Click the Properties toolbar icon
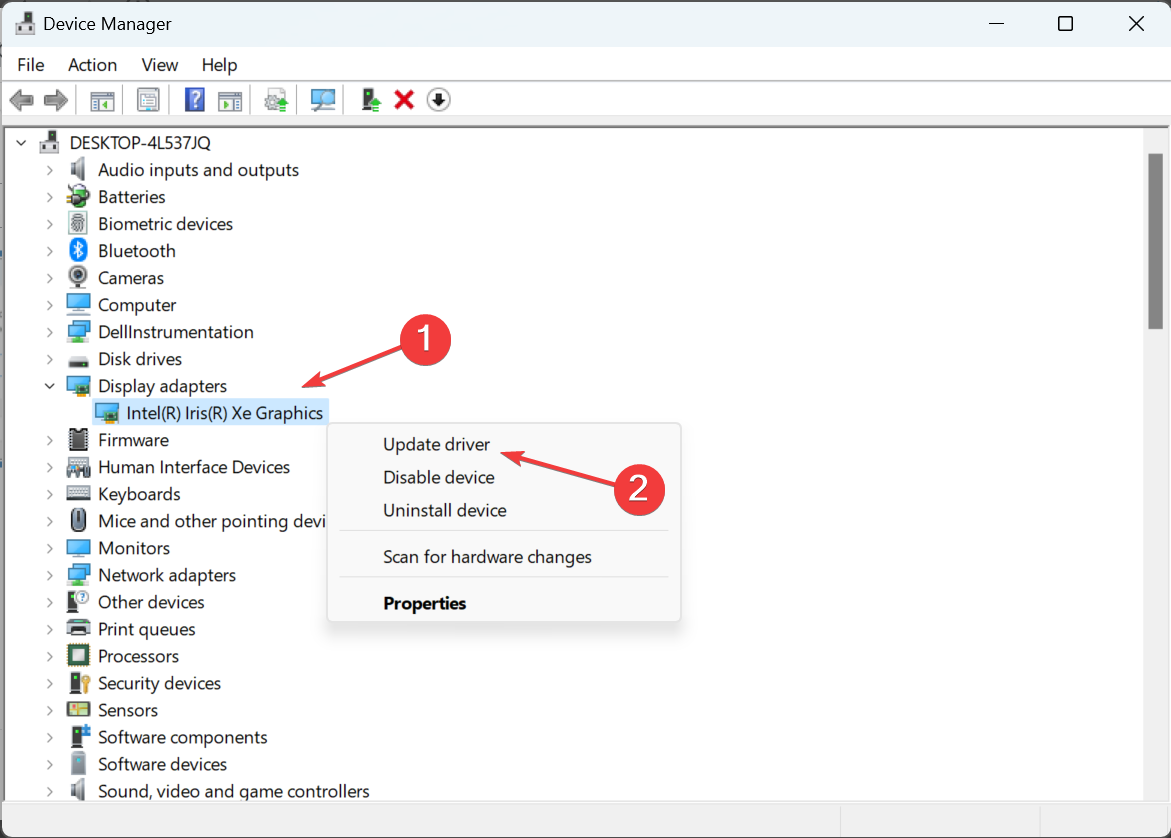 point(148,100)
